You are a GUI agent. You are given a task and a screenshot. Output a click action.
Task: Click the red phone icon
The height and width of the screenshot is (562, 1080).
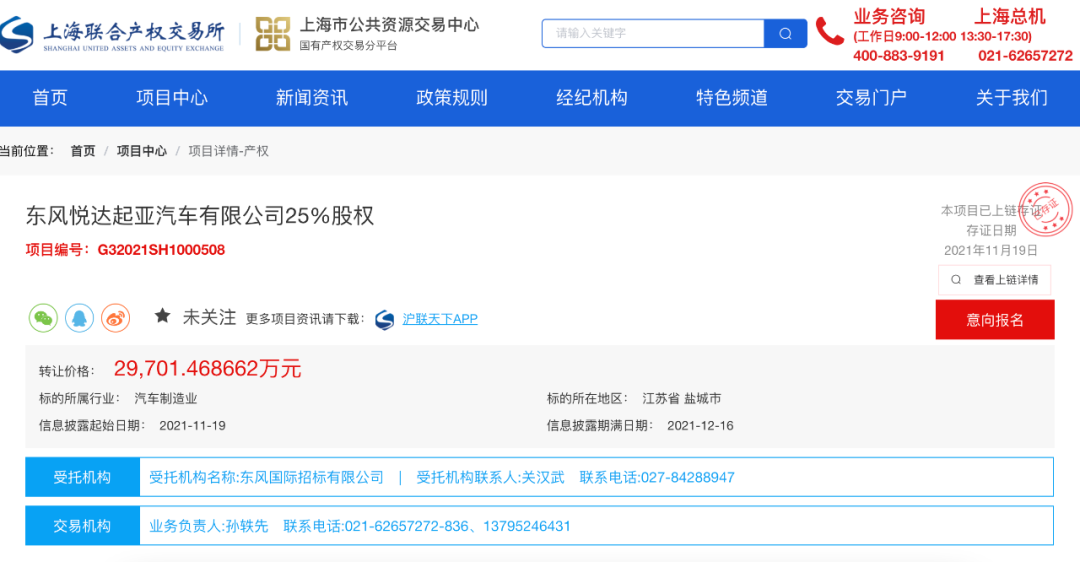tap(829, 32)
